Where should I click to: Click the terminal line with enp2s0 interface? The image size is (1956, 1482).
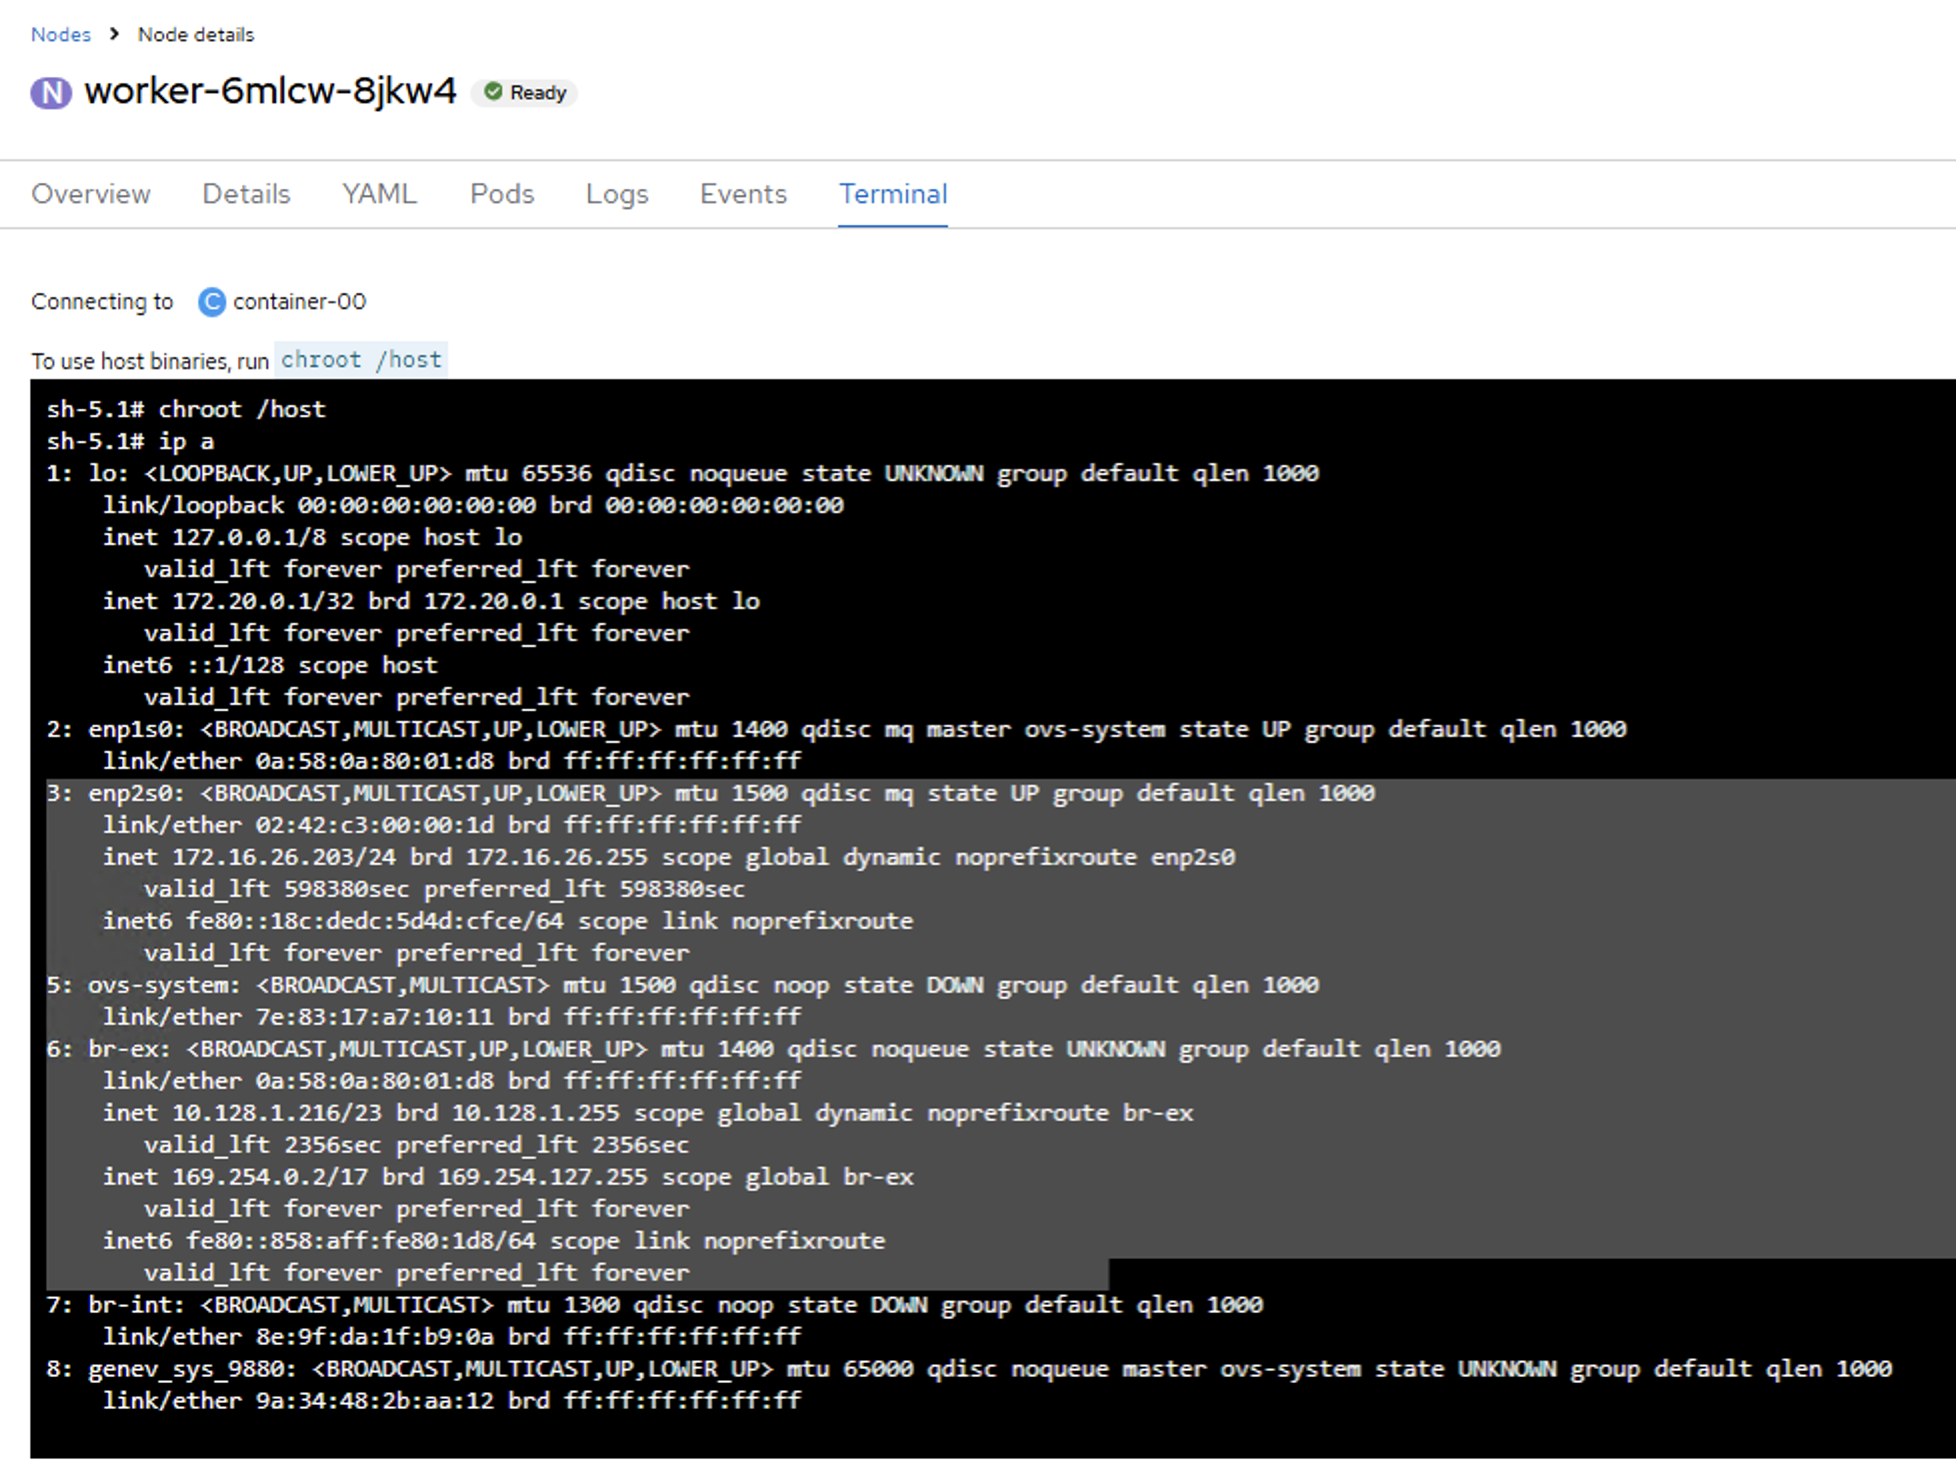tap(710, 794)
